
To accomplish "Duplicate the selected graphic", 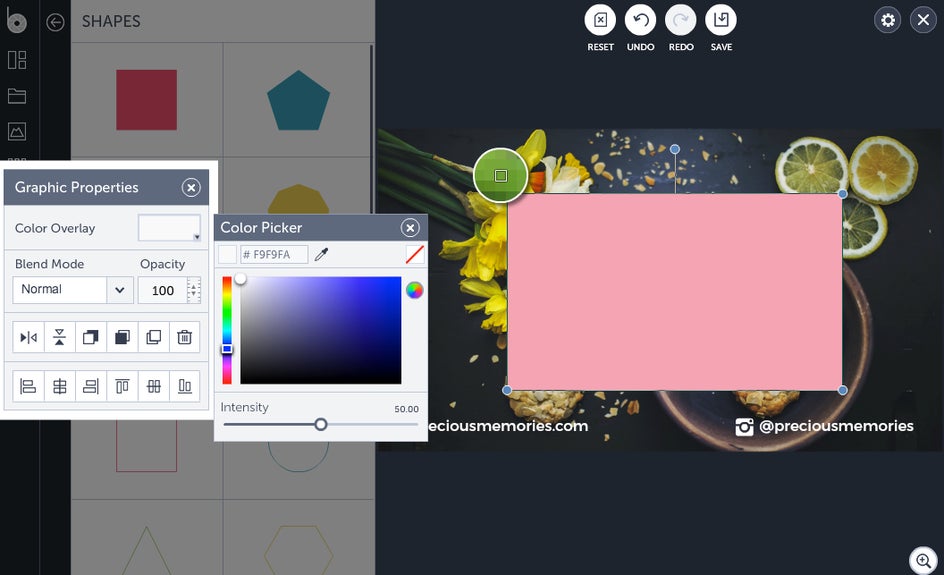I will pos(154,337).
